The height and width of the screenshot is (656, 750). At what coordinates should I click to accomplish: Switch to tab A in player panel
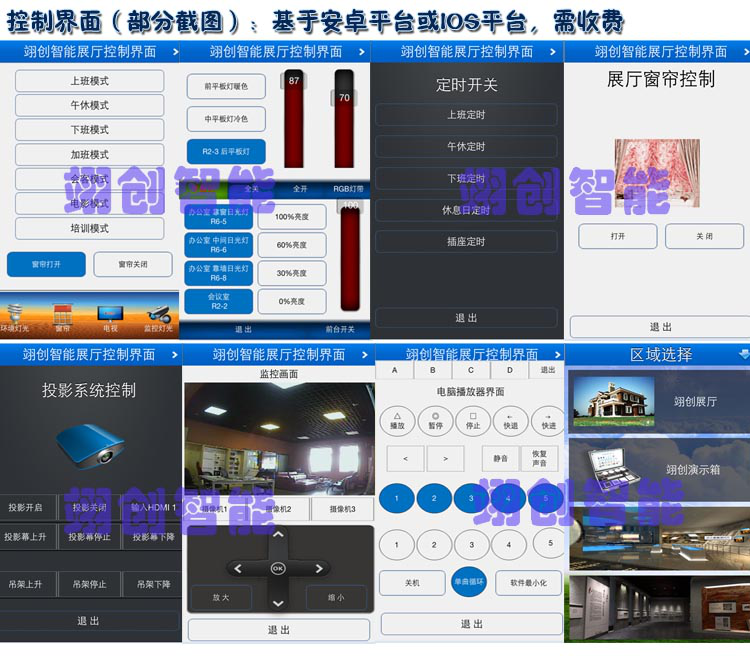click(x=395, y=370)
